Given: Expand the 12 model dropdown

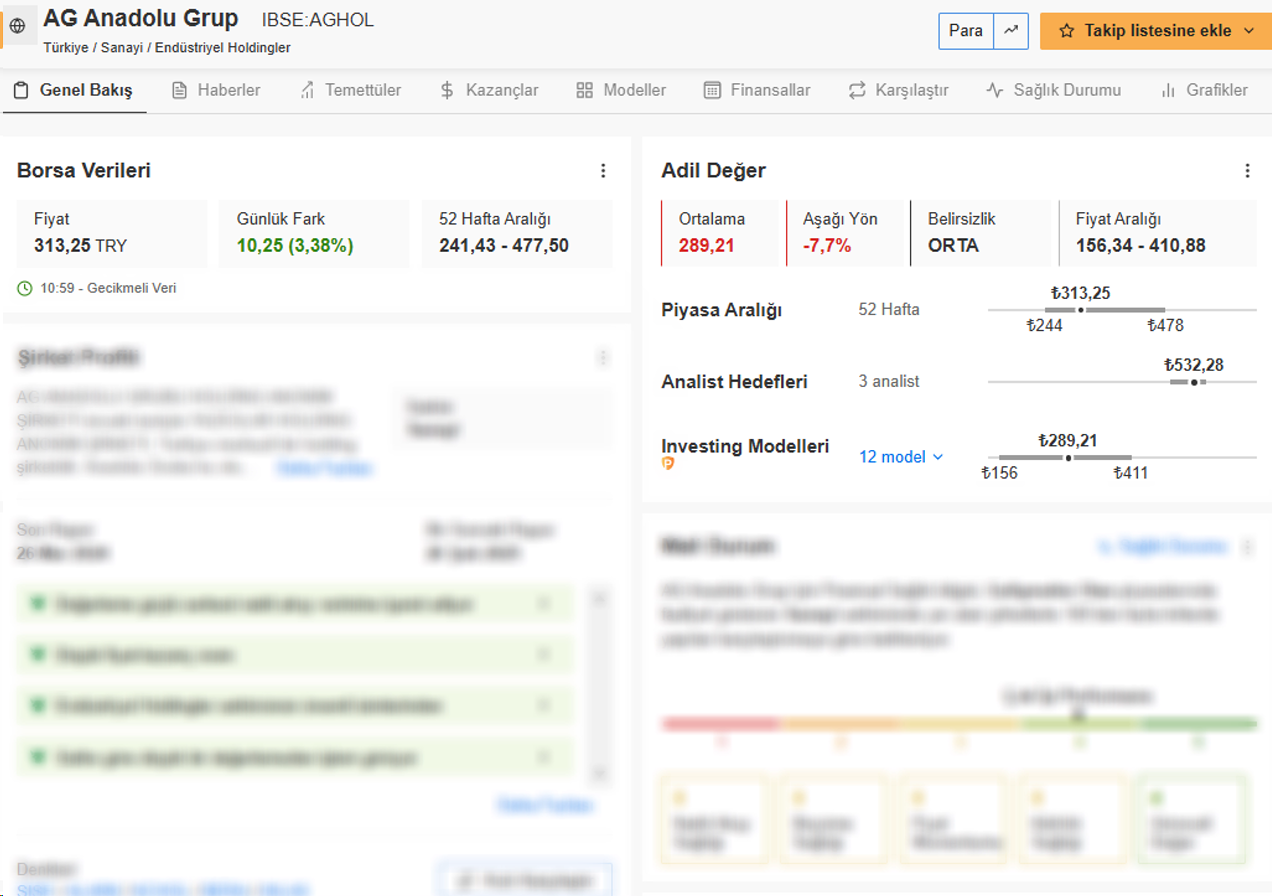Looking at the screenshot, I should tap(902, 457).
